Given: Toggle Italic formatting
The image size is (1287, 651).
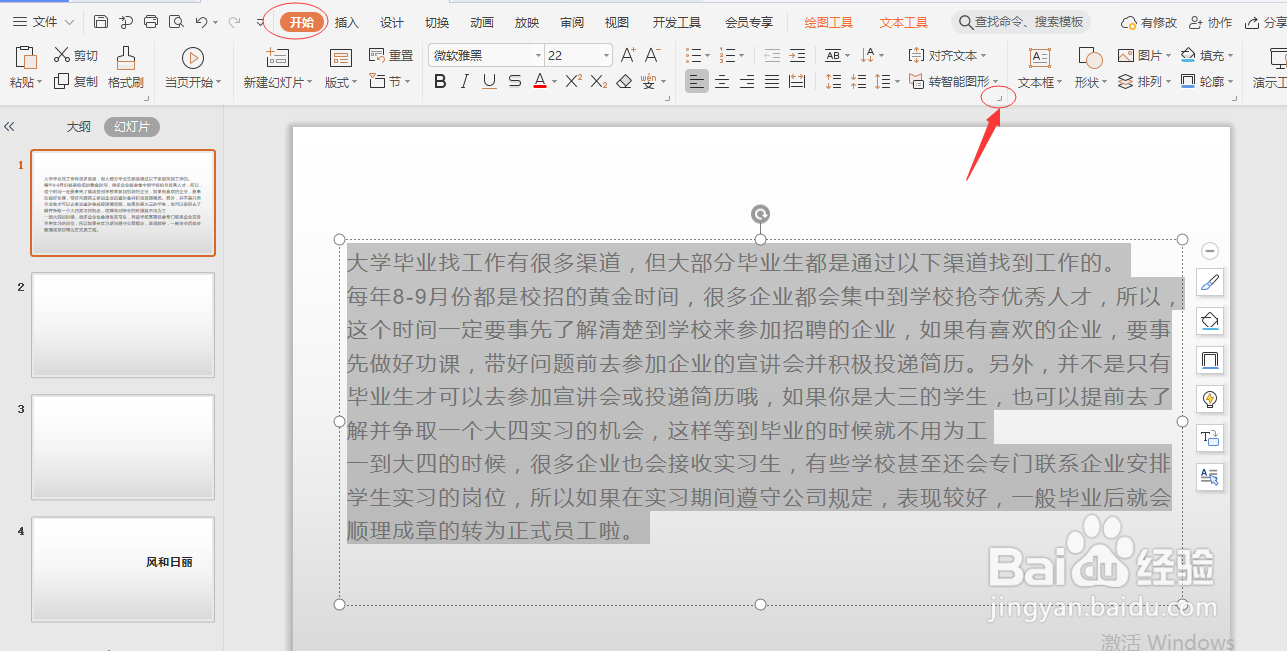Looking at the screenshot, I should coord(465,82).
